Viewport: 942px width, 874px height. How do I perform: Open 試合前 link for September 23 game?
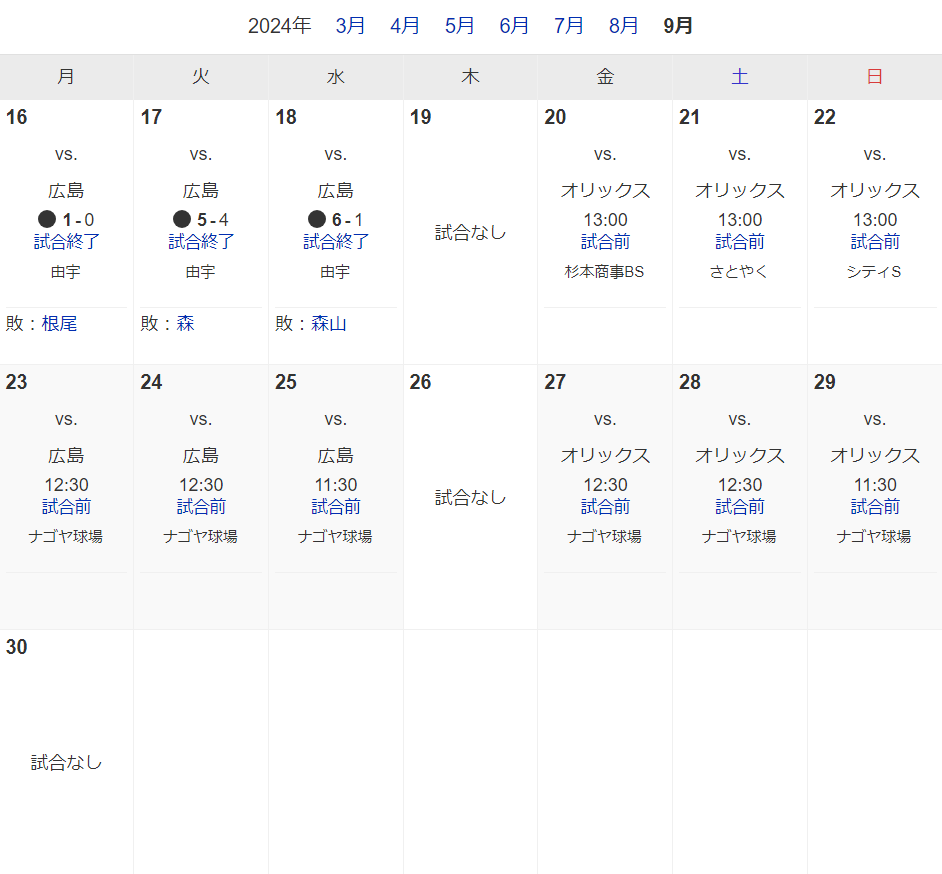pyautogui.click(x=67, y=506)
